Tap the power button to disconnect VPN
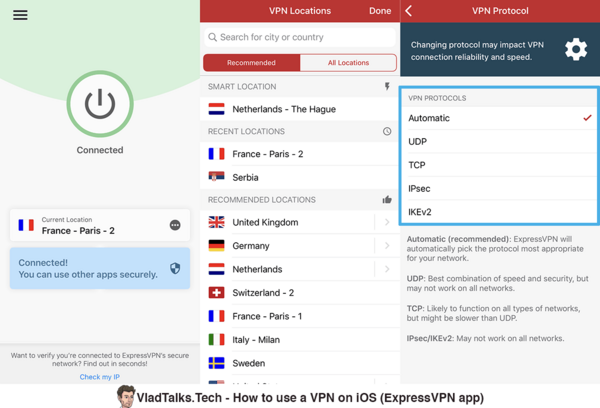 coord(100,104)
